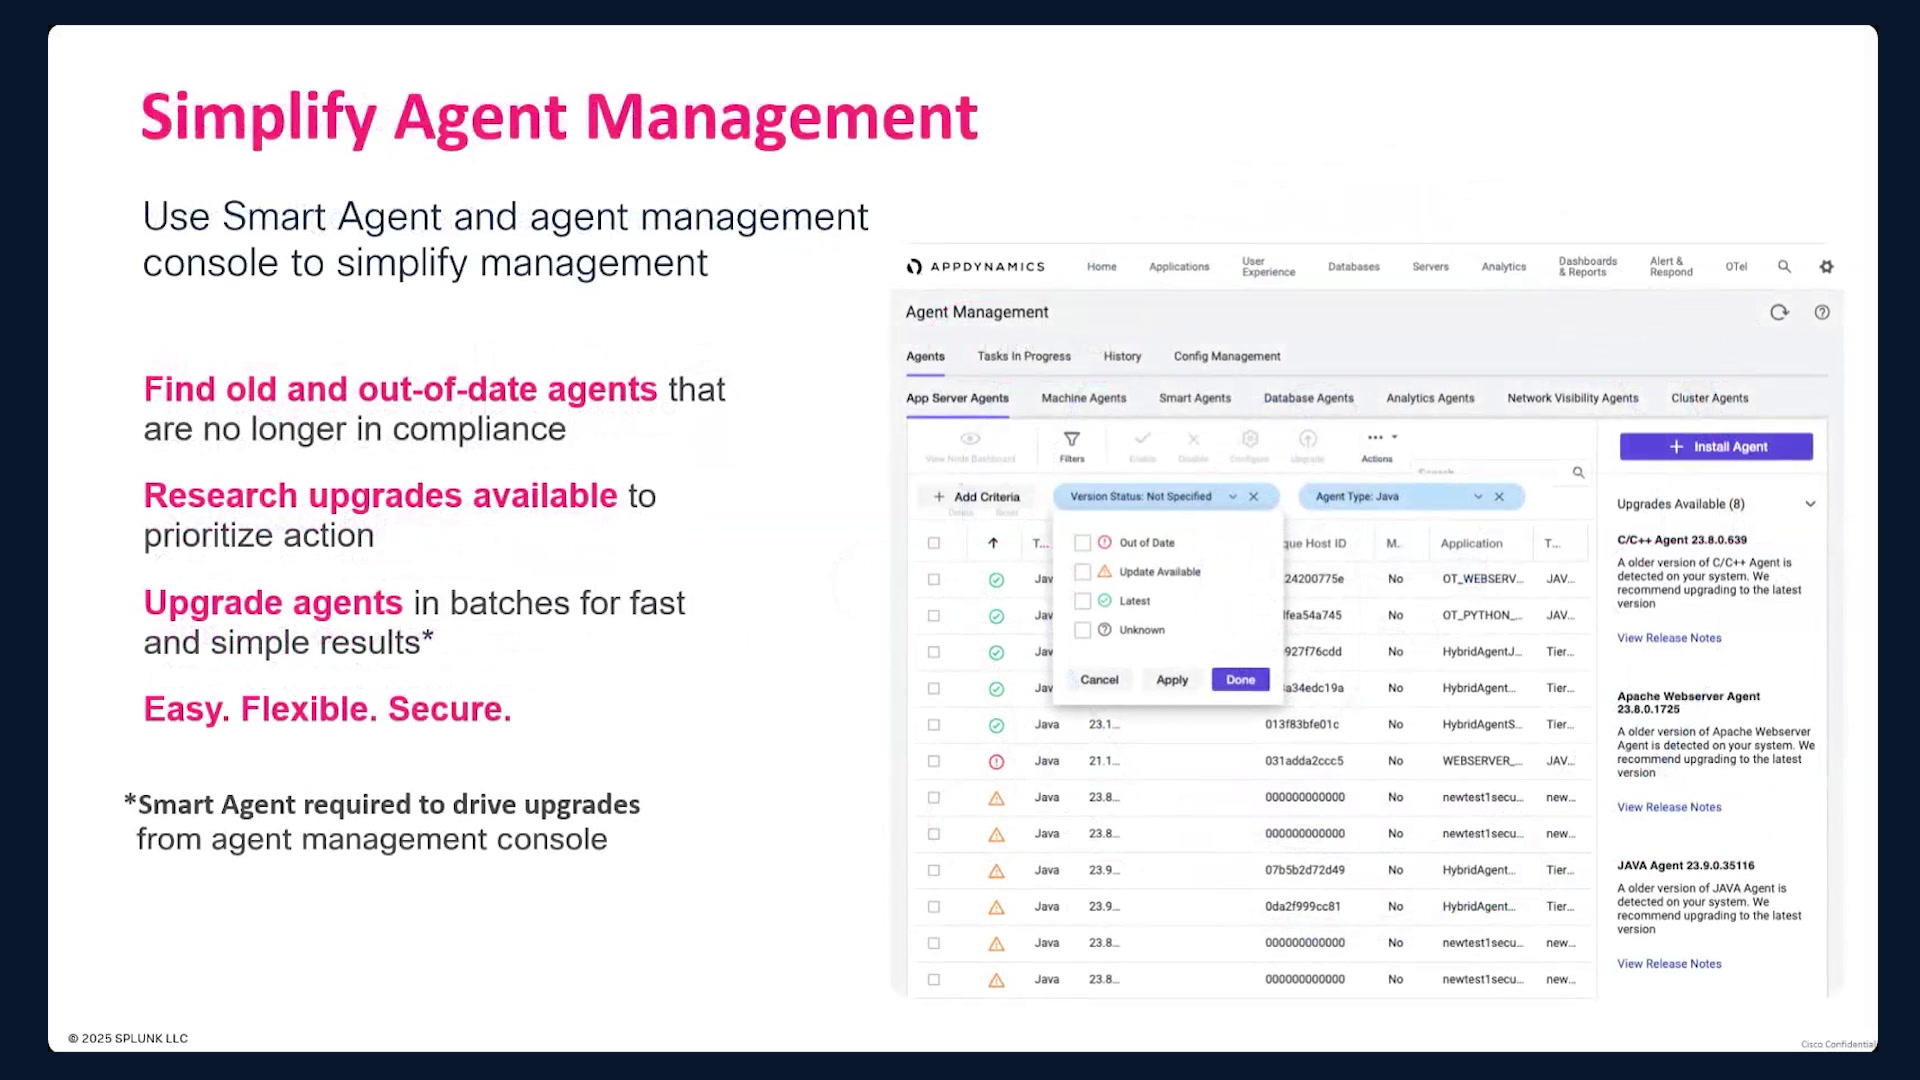Viewport: 1920px width, 1080px height.
Task: Switch to the Tasks In Progress tab
Action: click(x=1024, y=356)
